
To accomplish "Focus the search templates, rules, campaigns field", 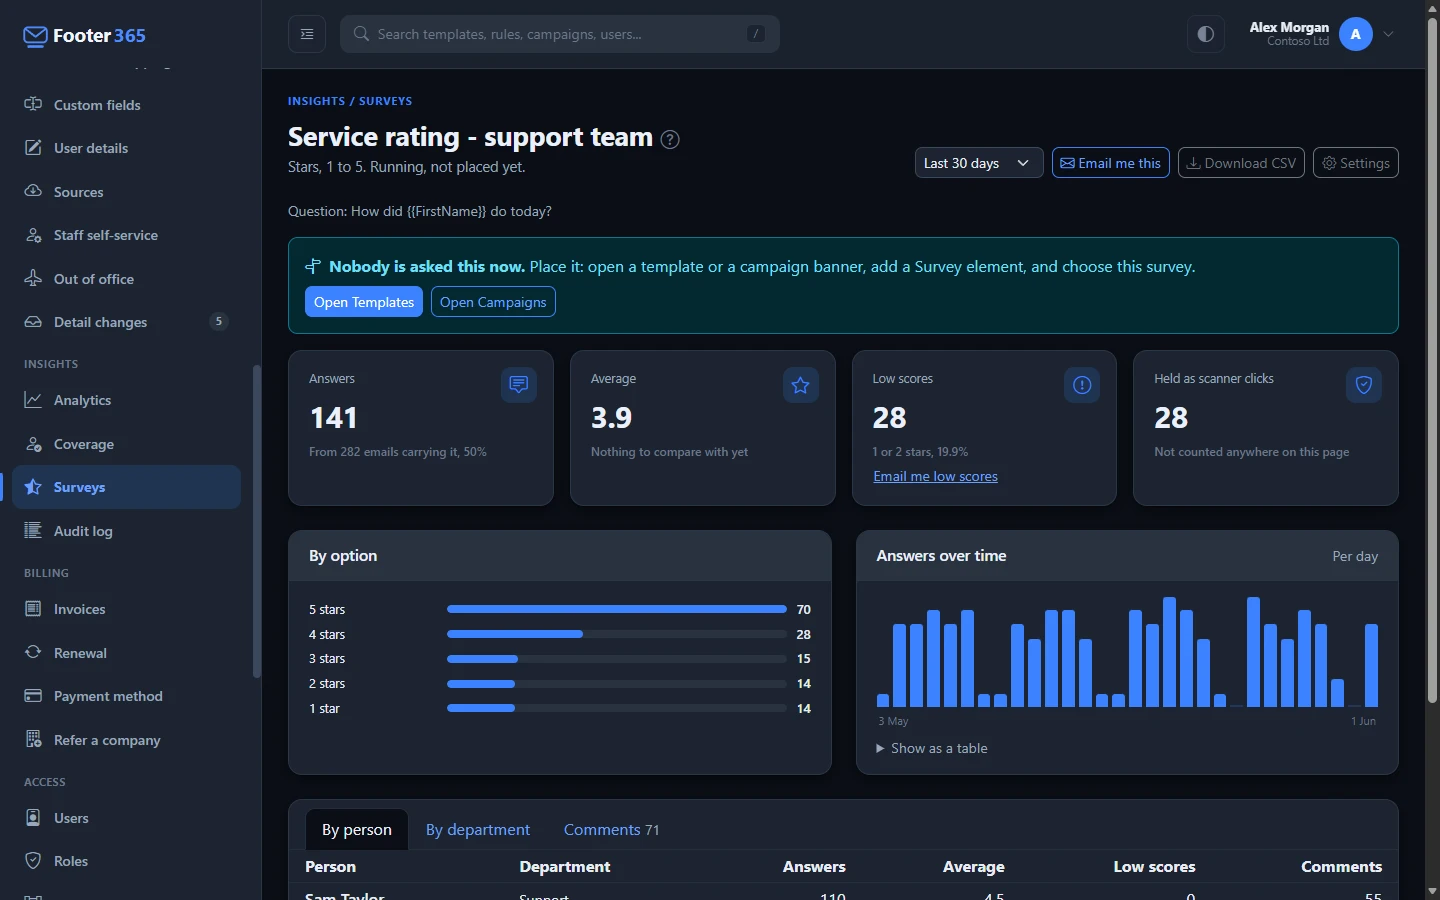I will click(560, 34).
